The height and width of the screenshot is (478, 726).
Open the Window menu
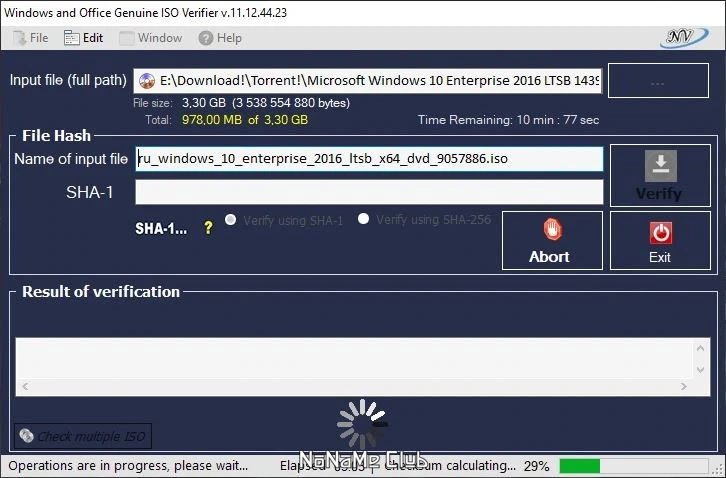coord(150,38)
